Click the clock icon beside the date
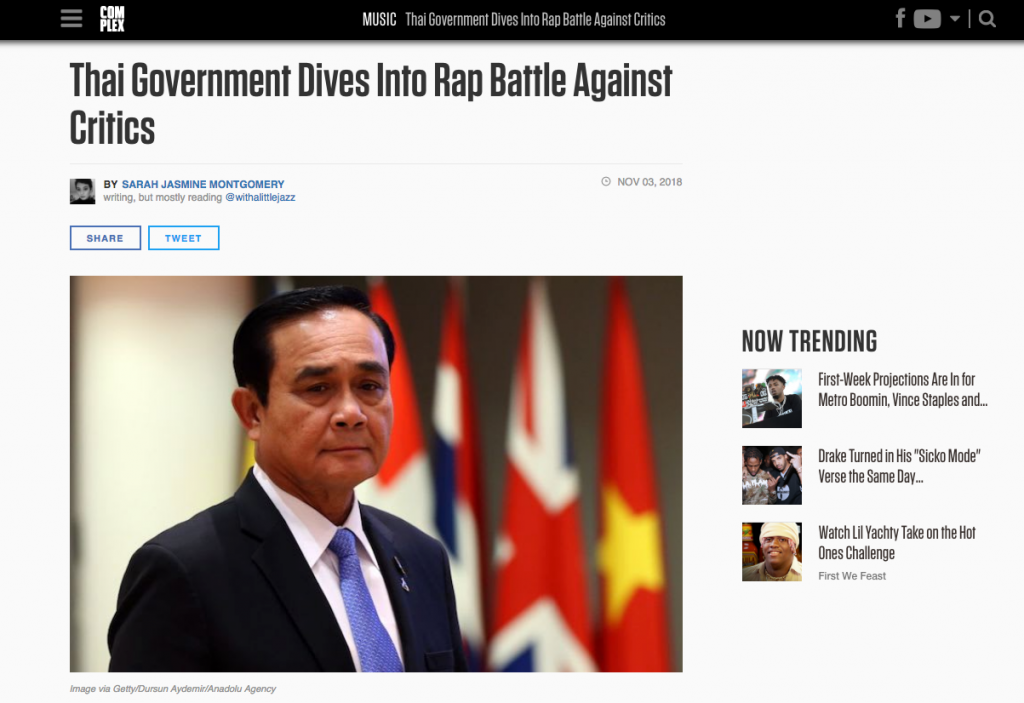This screenshot has height=703, width=1024. [x=605, y=182]
